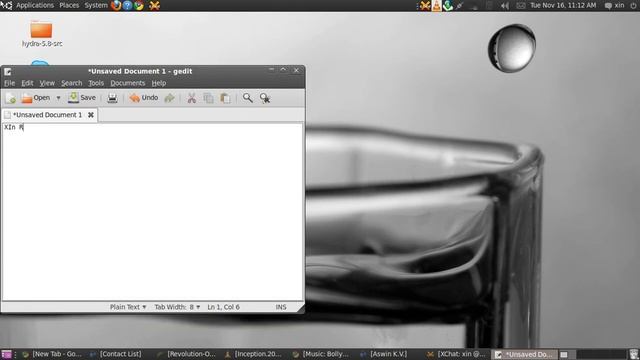Open the volume control speaker icon

coord(505,5)
